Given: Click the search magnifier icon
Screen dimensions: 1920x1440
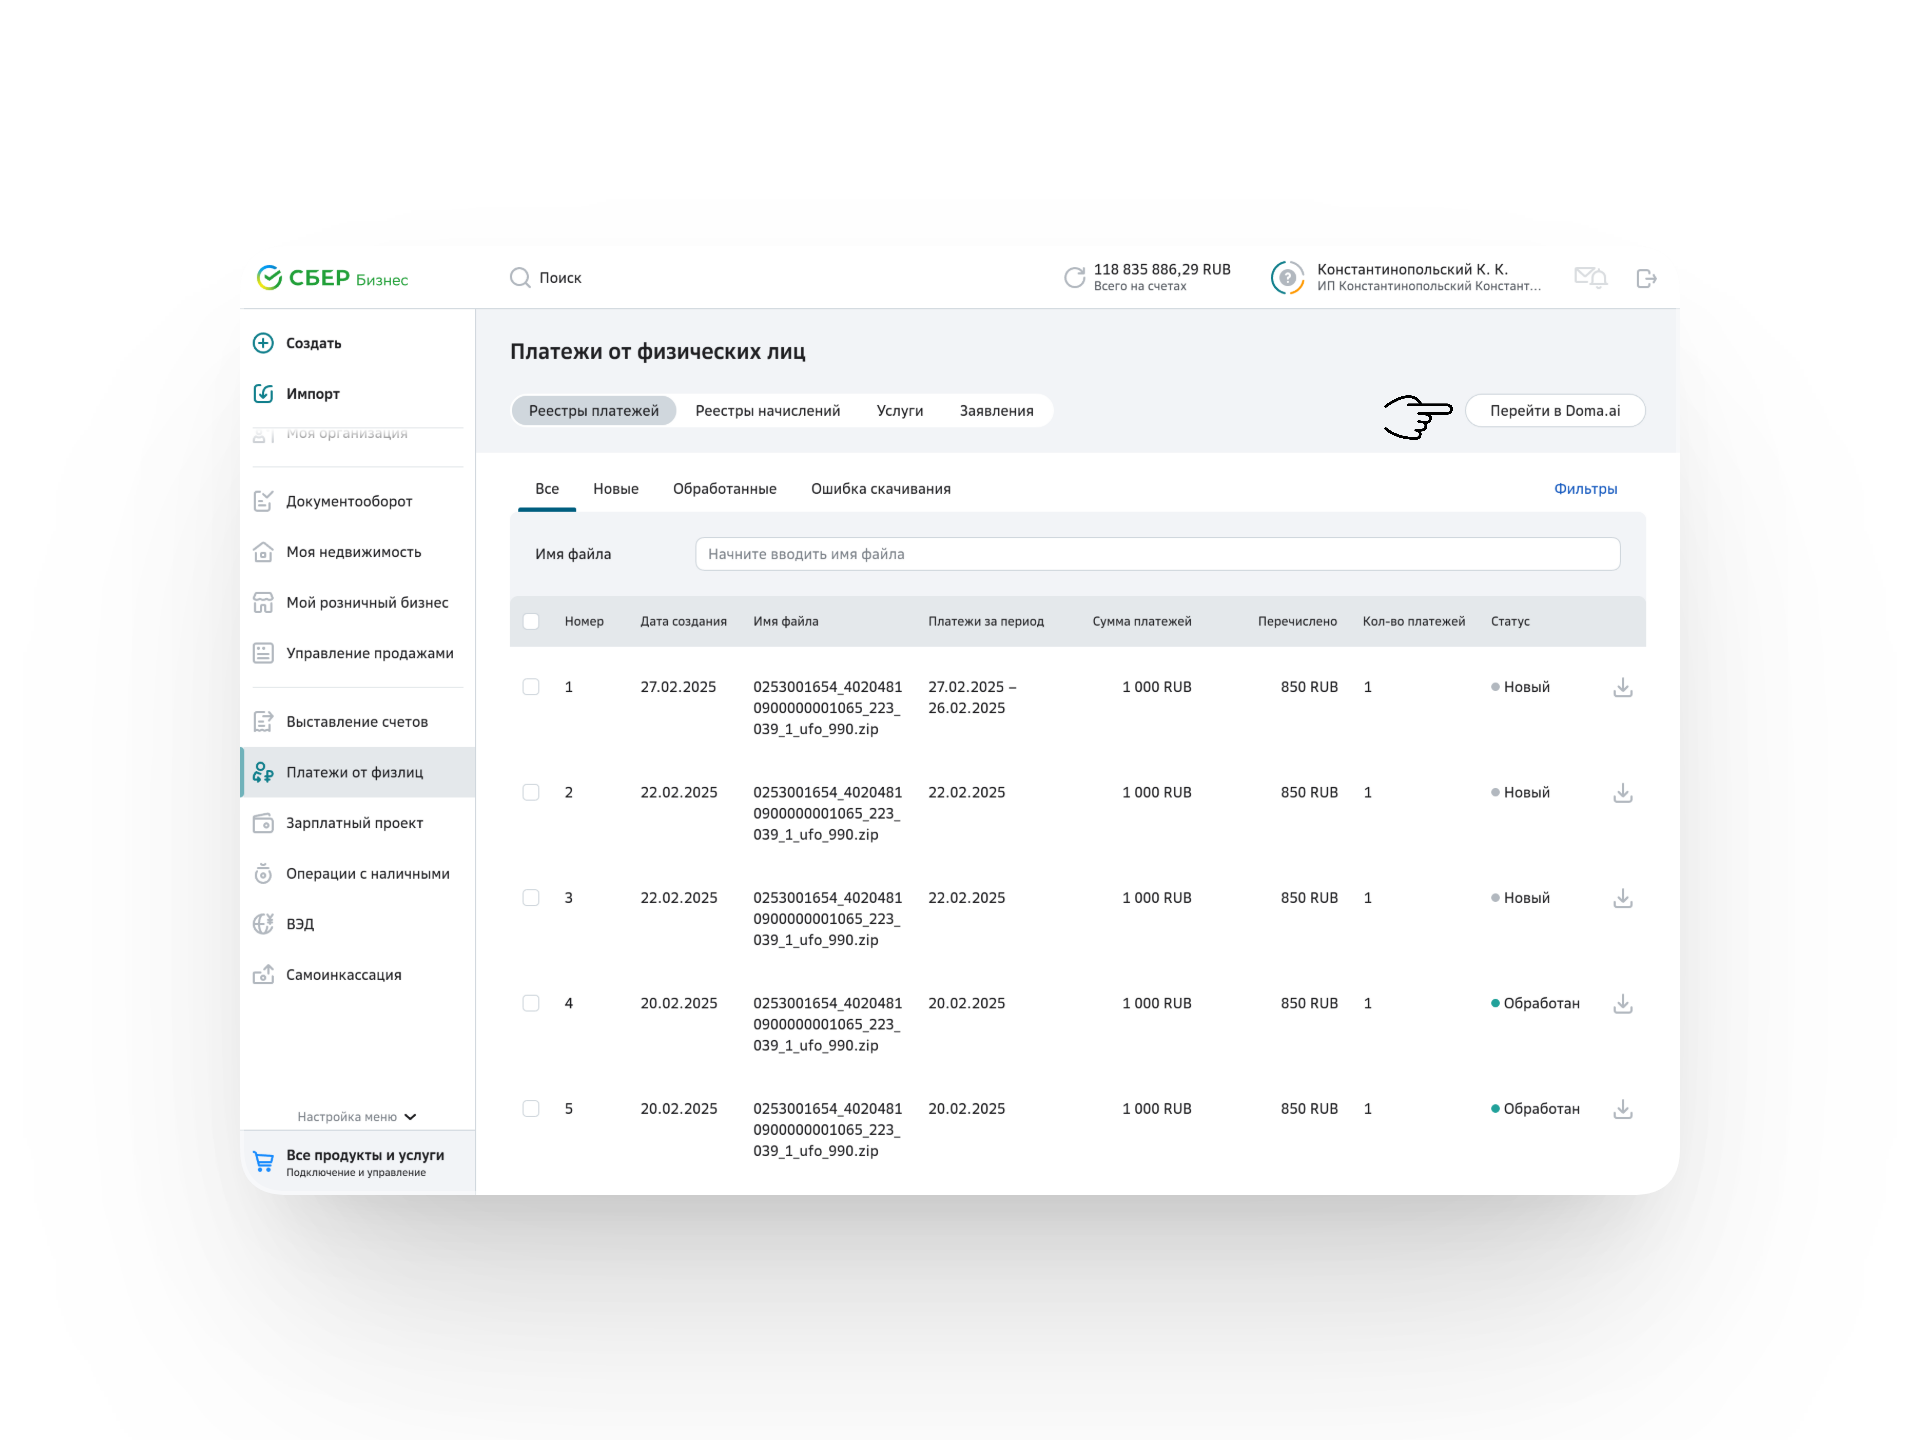Looking at the screenshot, I should (x=520, y=278).
